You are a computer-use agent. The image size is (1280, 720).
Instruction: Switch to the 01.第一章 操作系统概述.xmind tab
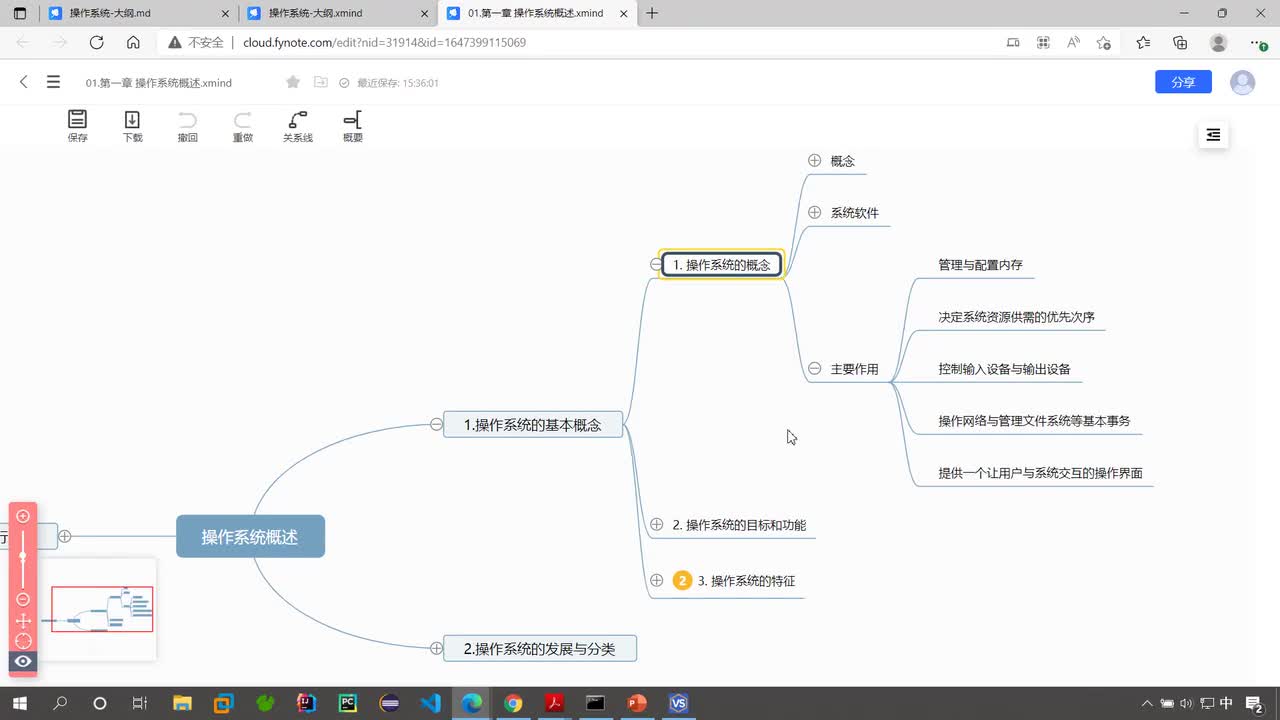click(x=535, y=13)
